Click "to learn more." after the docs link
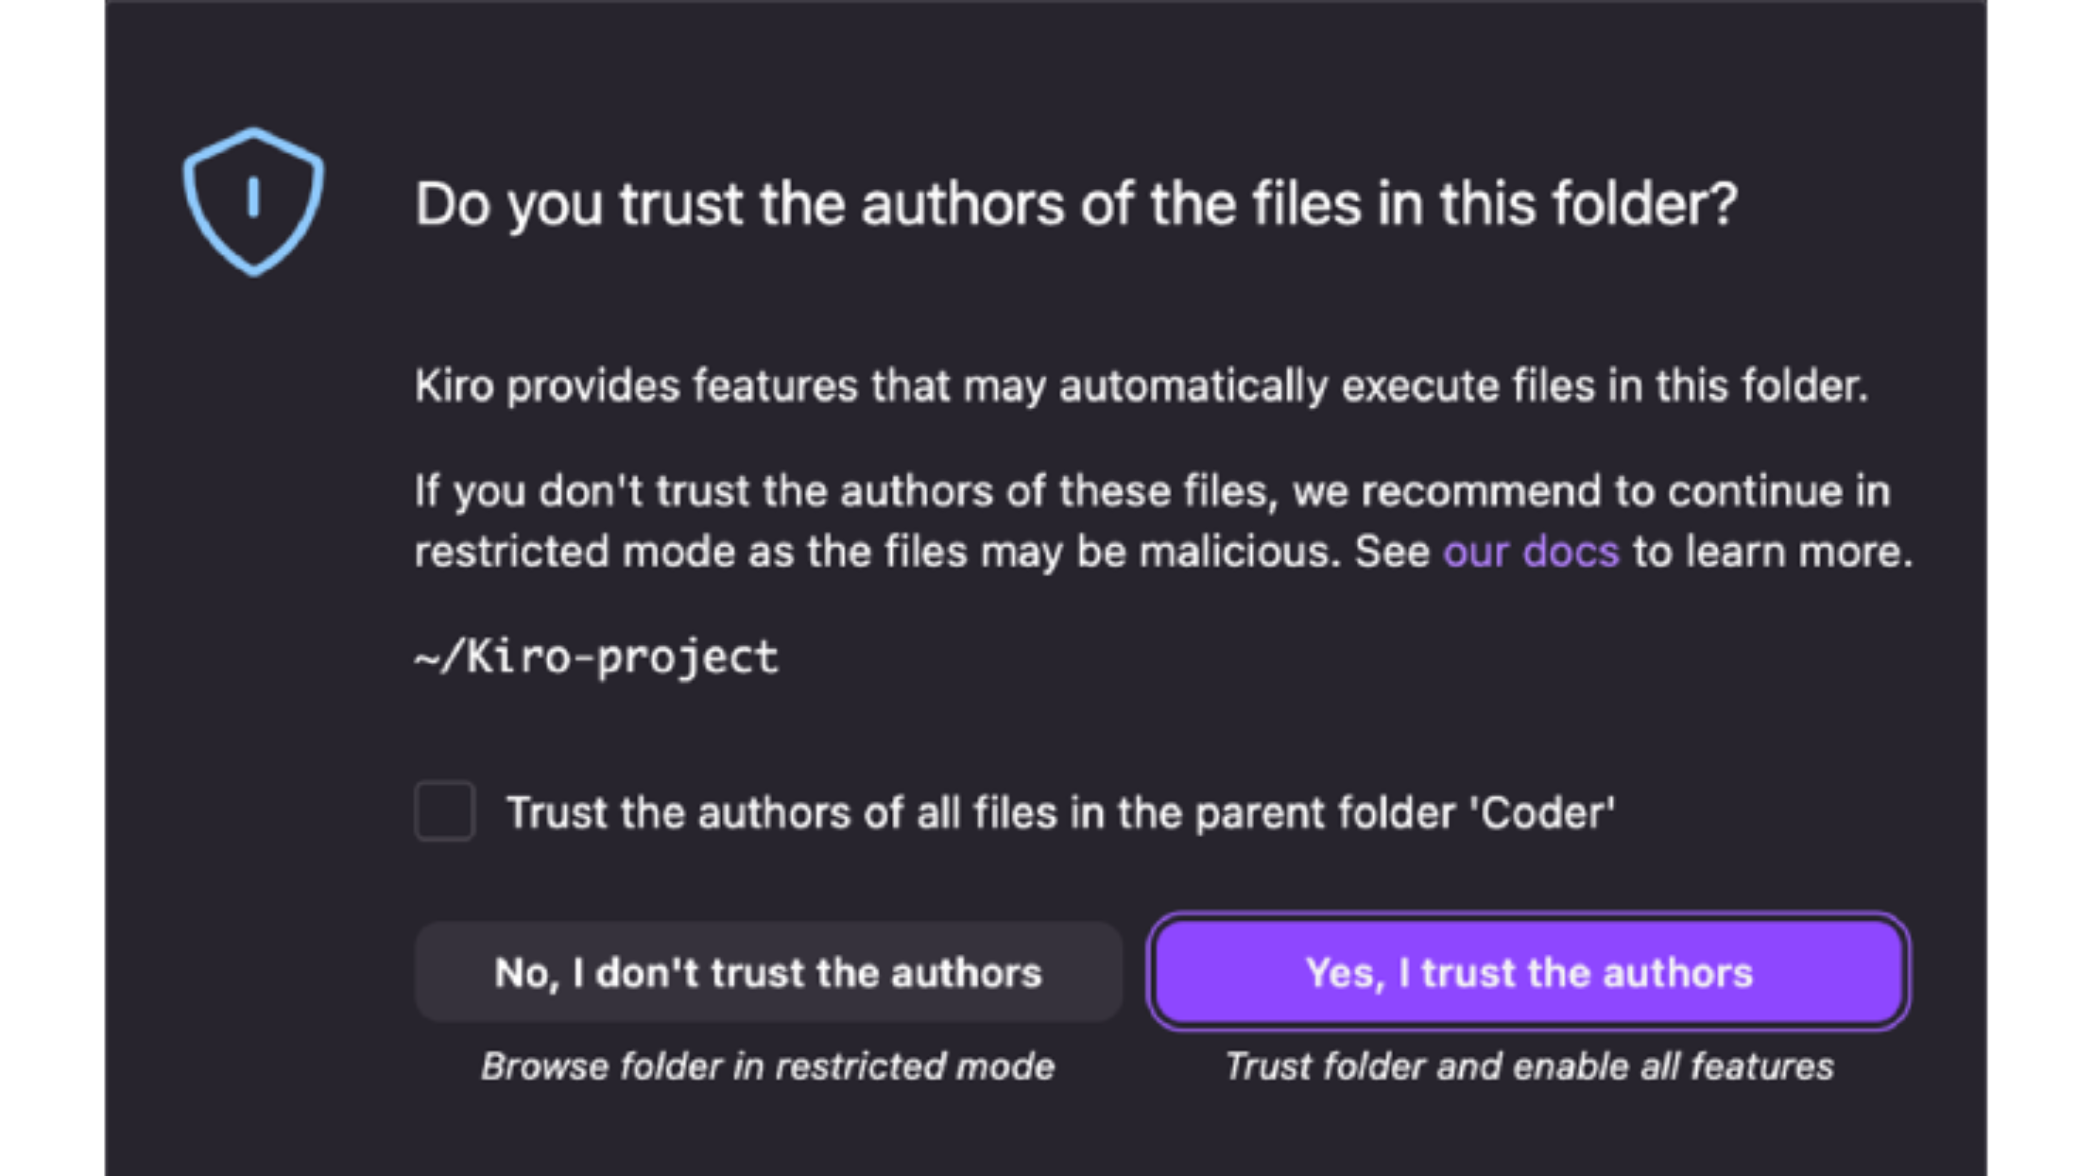This screenshot has height=1176, width=2095. 1772,552
